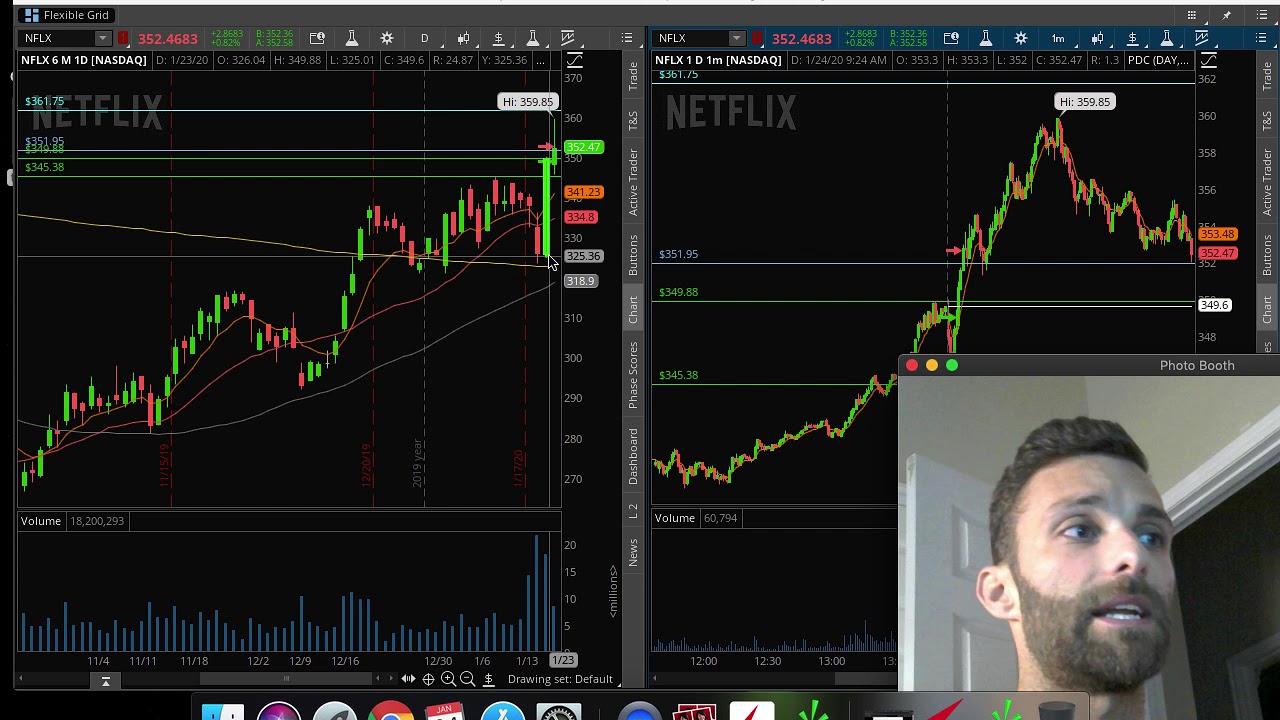This screenshot has width=1280, height=720.
Task: Open the L2 sidebar tab
Action: (633, 511)
